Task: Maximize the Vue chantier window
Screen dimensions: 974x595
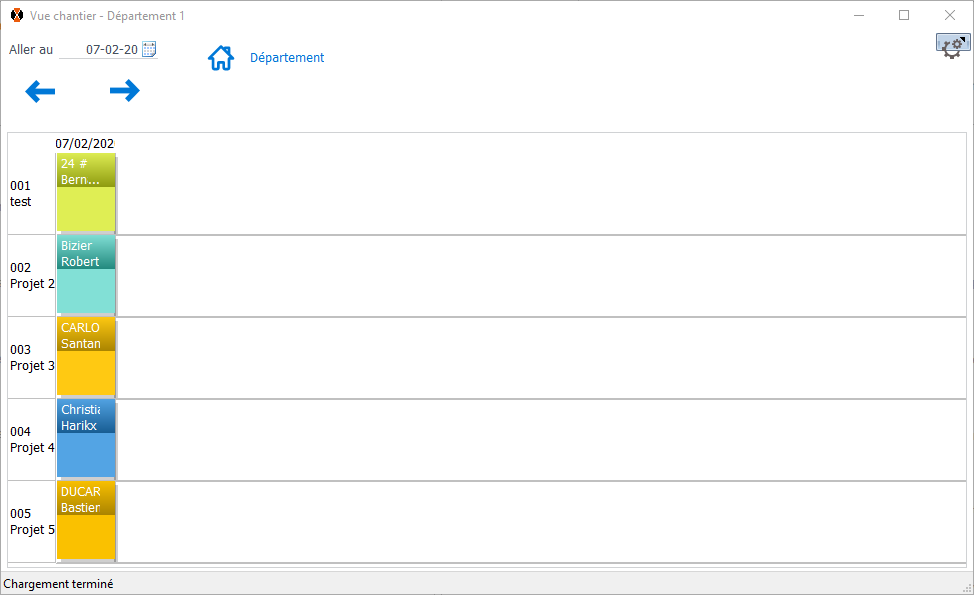Action: [904, 15]
